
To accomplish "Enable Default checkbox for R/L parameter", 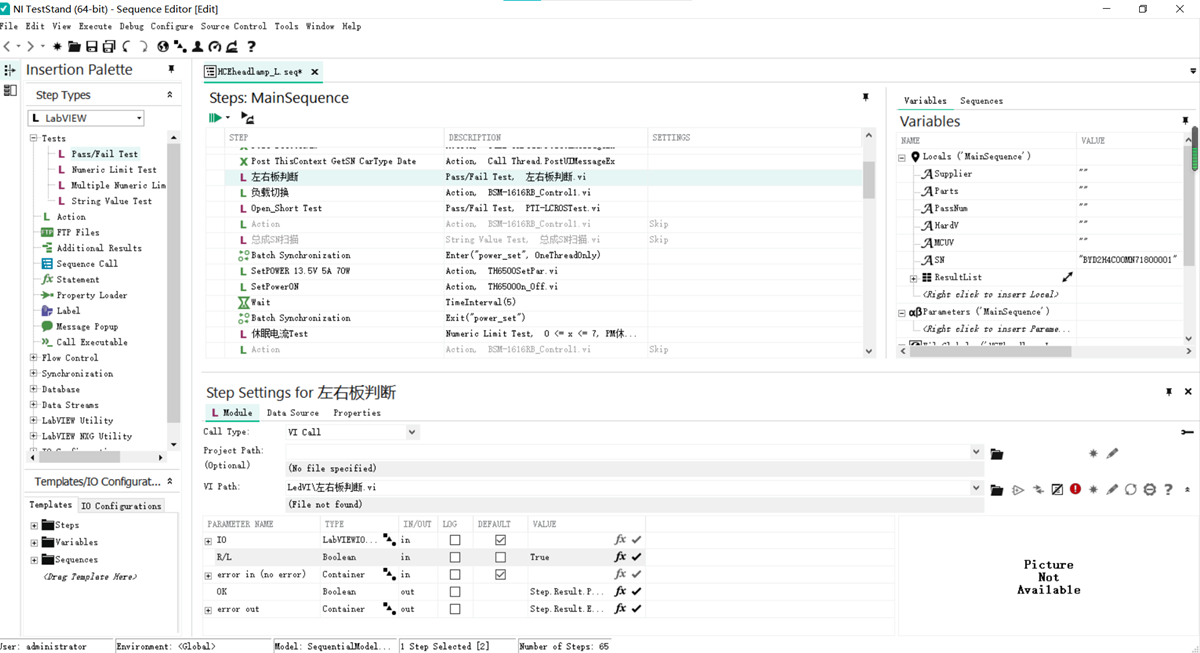I will pyautogui.click(x=500, y=557).
